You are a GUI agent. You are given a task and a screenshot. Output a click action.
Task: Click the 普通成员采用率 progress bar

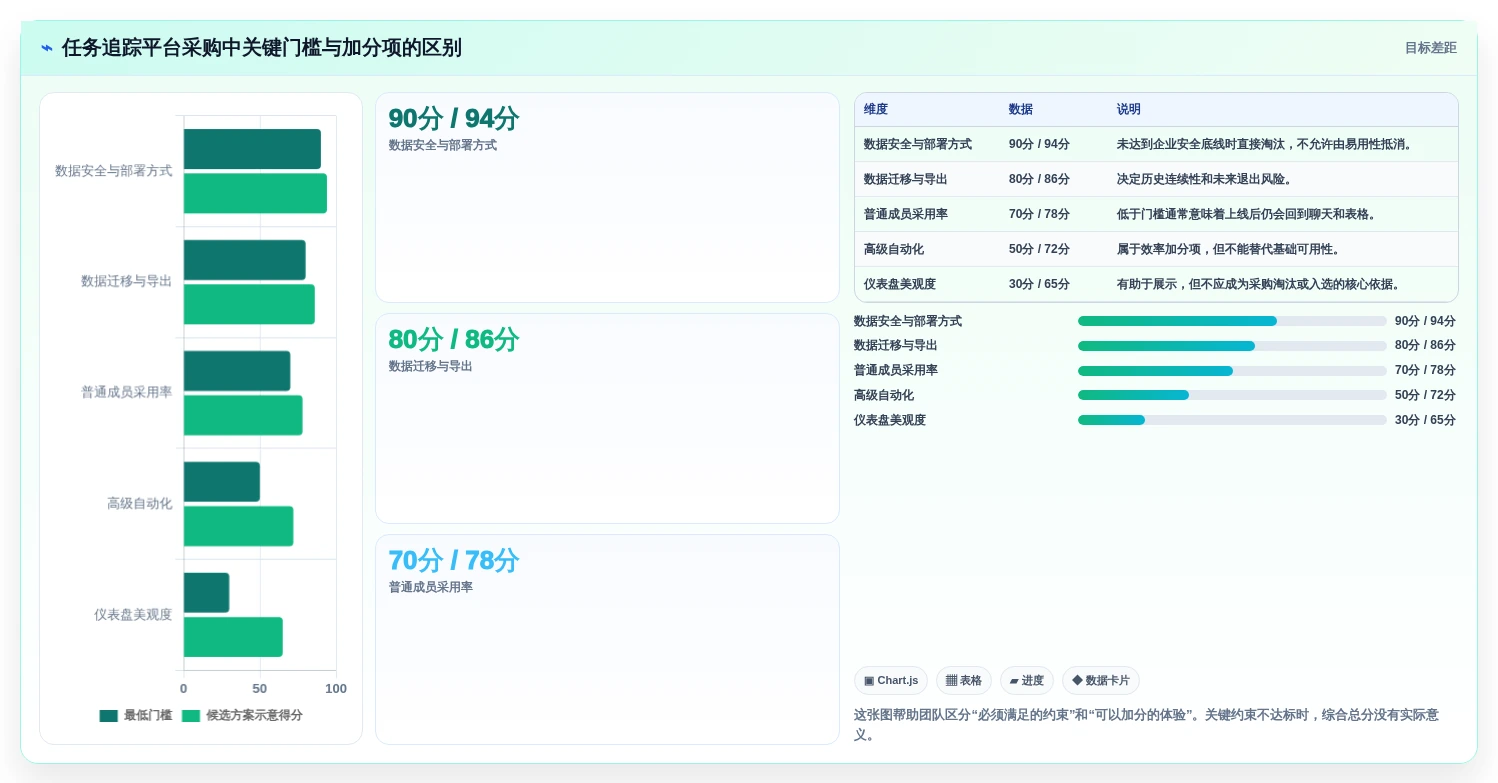[x=1232, y=371]
